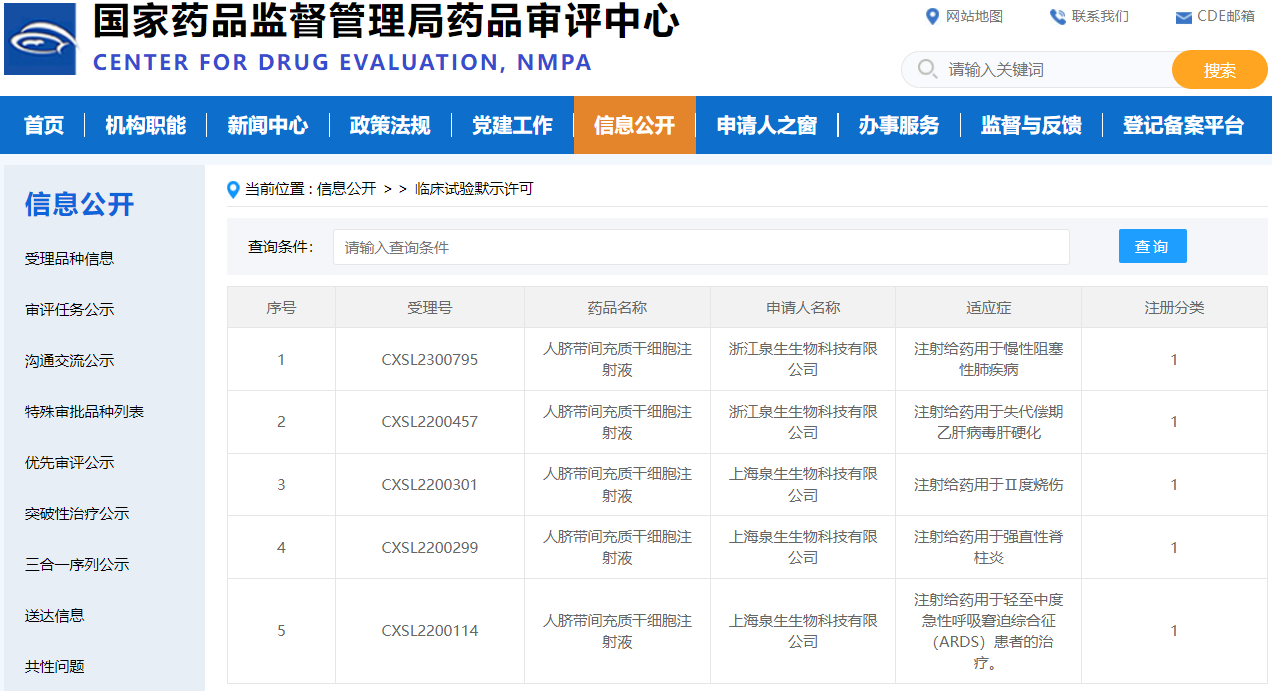Click the contact us phone icon
1272x691 pixels.
1057,16
